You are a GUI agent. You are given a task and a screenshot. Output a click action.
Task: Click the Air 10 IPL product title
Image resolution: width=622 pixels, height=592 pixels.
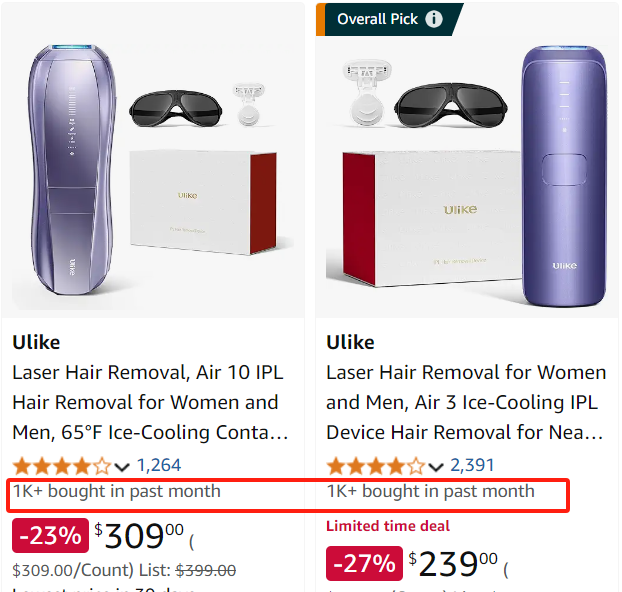tap(150, 402)
